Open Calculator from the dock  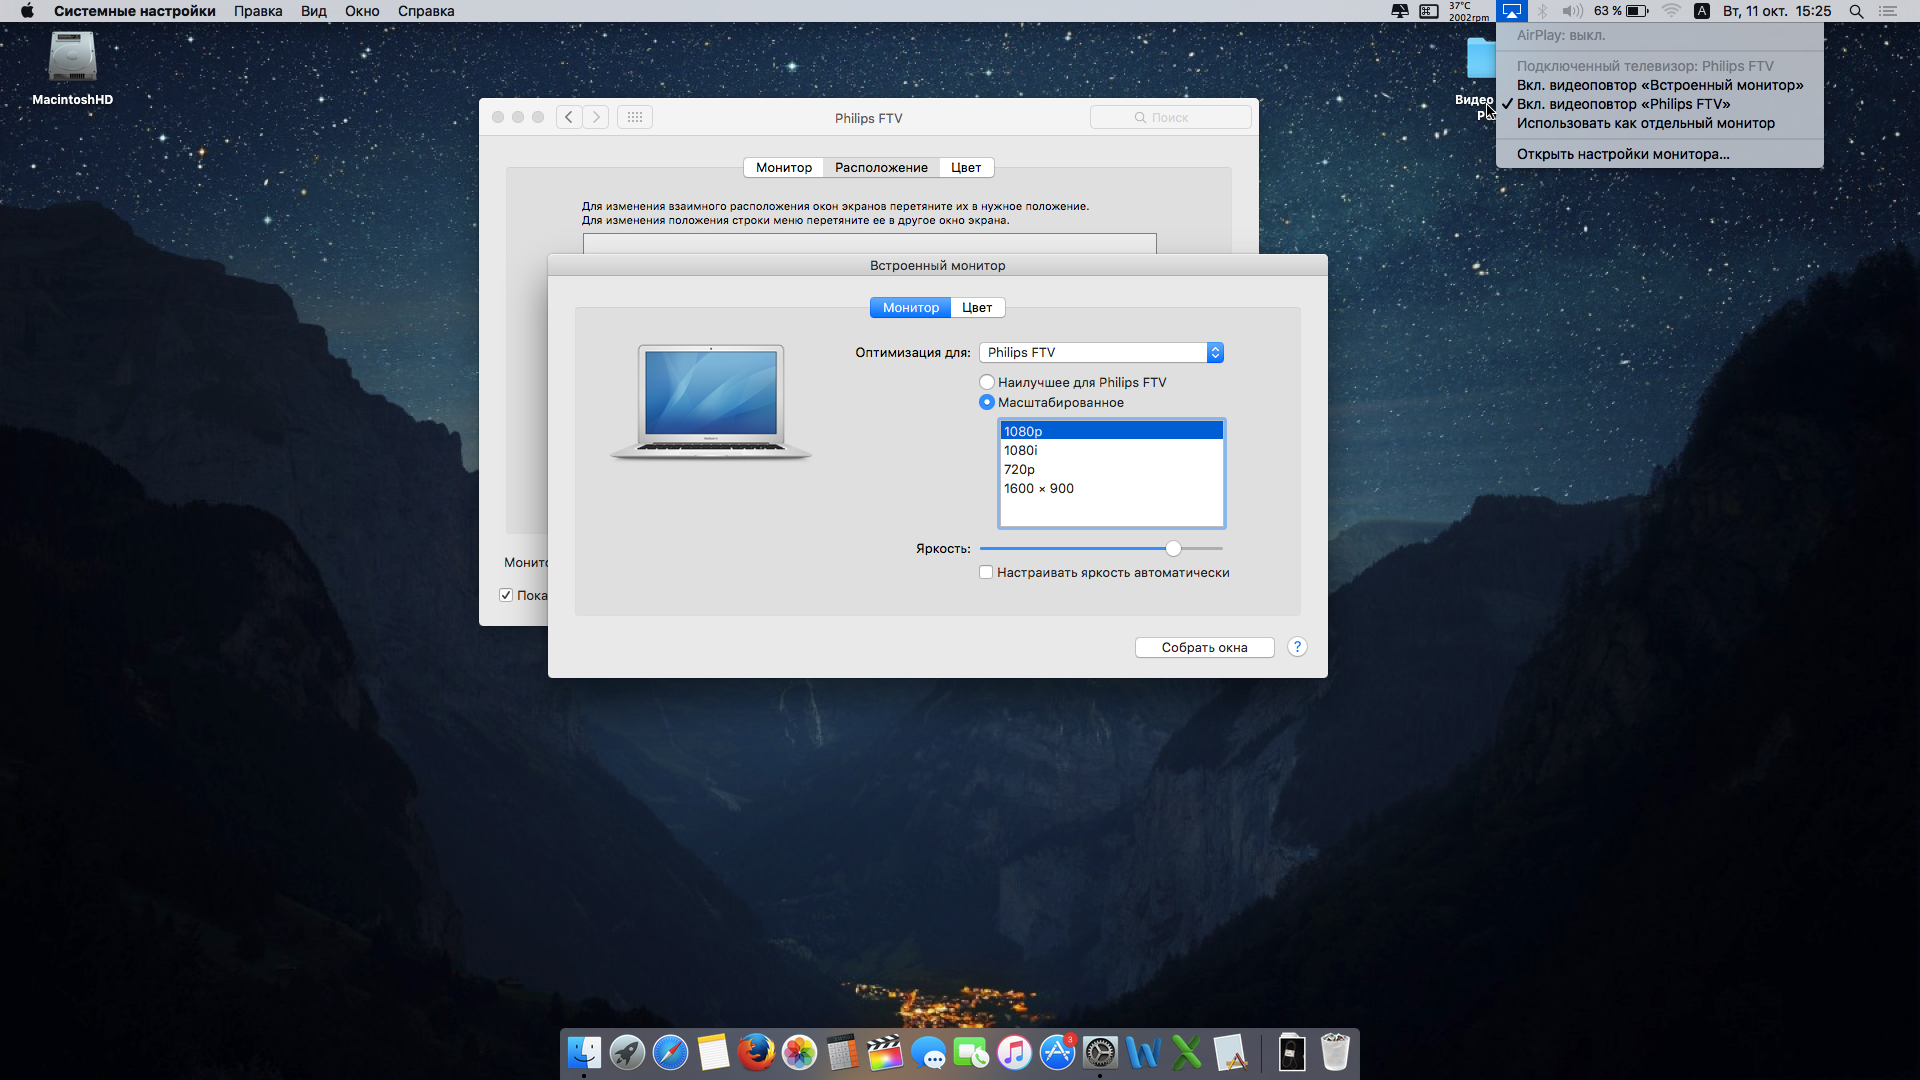pyautogui.click(x=842, y=1052)
